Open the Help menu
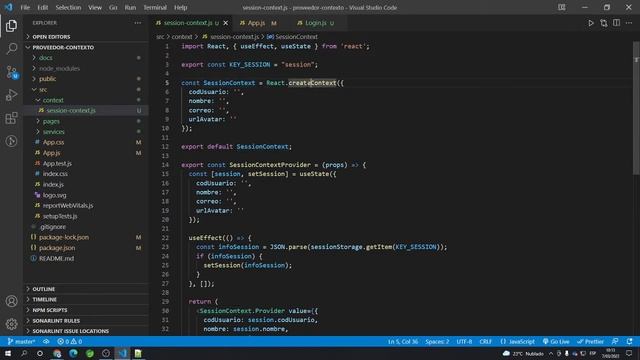Viewport: 640px width, 360px height. [180, 7]
